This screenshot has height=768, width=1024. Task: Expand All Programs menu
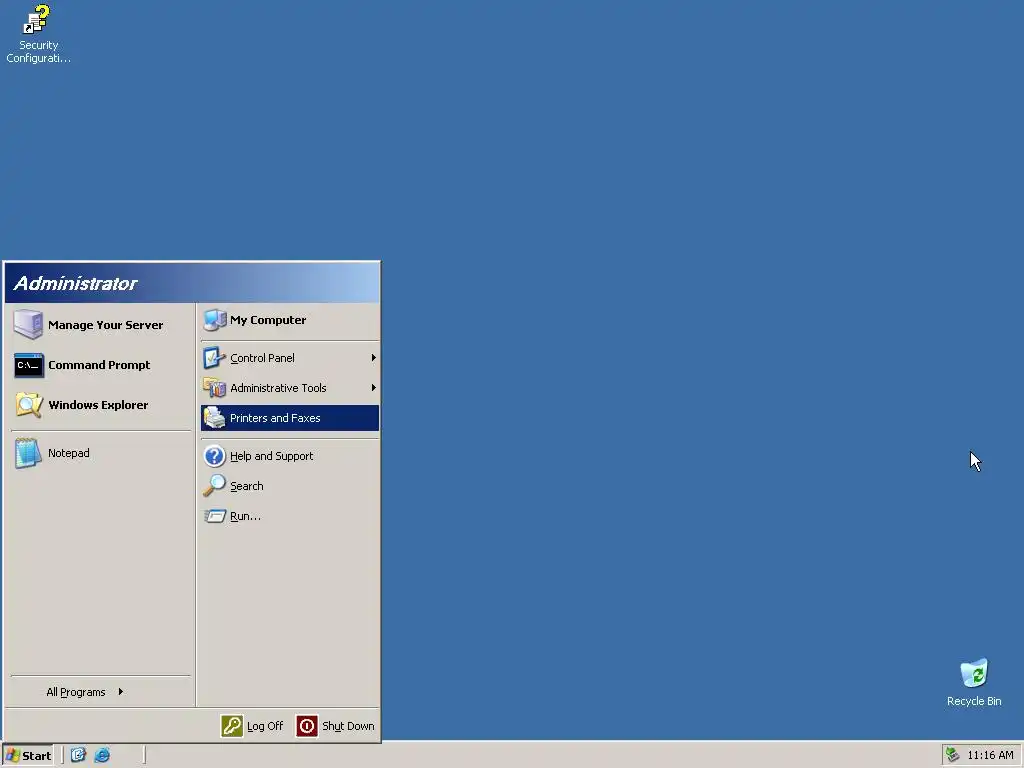click(x=85, y=692)
